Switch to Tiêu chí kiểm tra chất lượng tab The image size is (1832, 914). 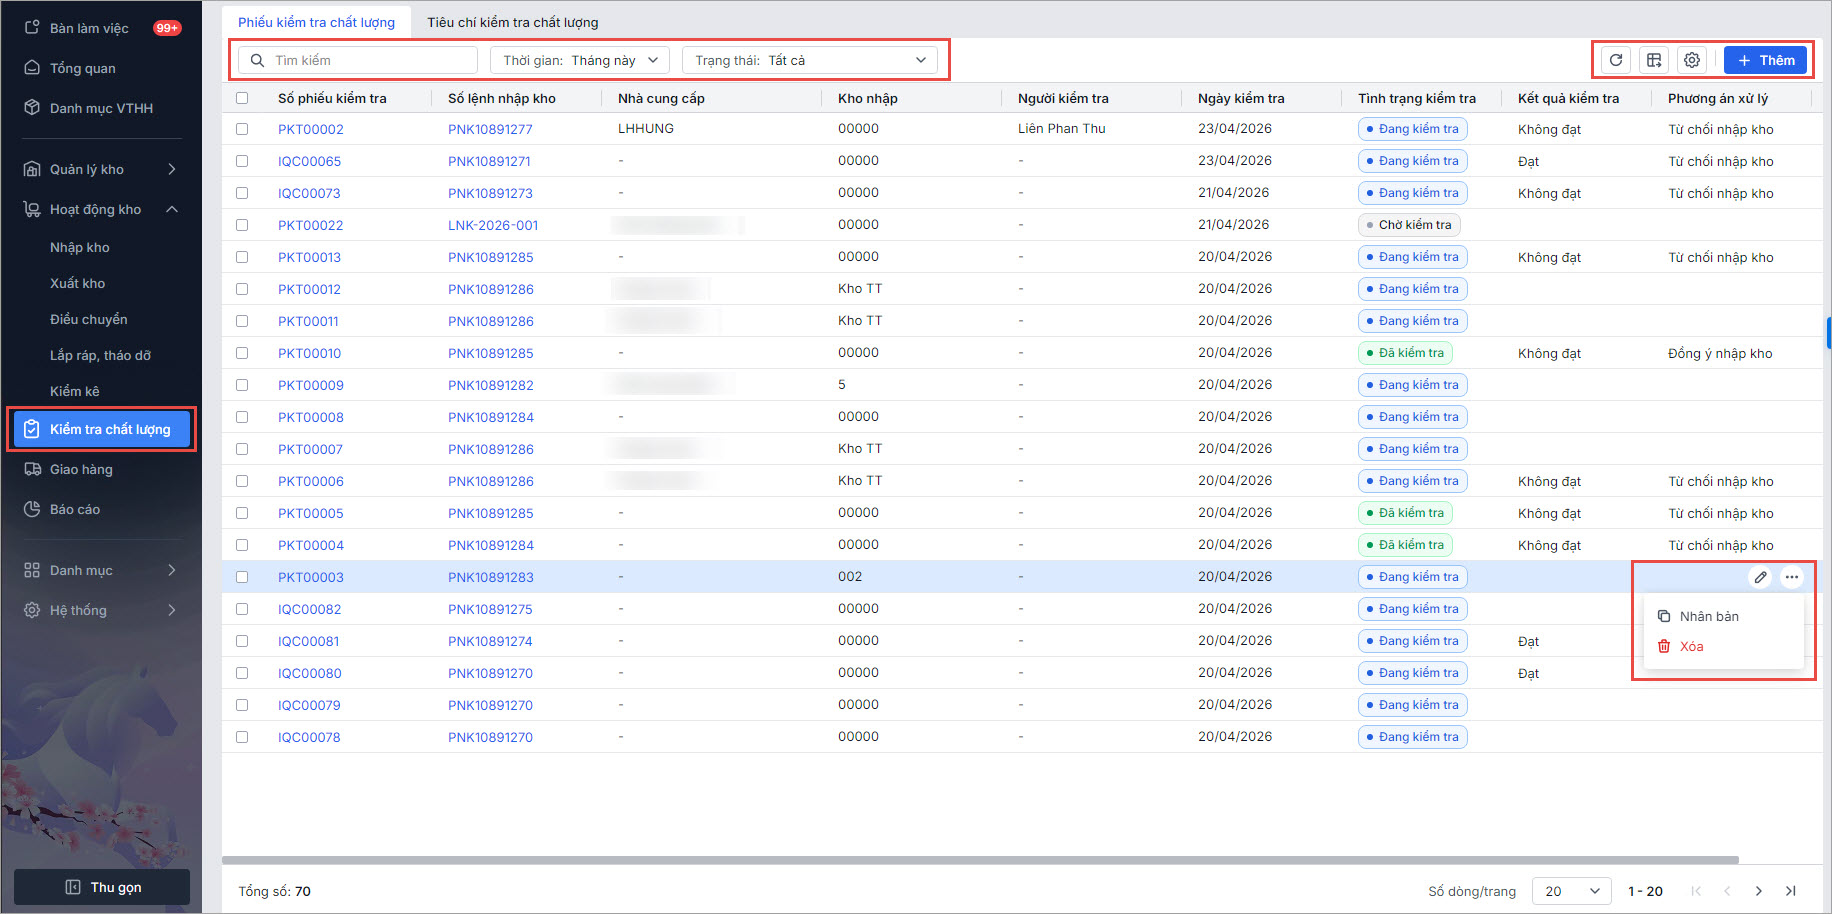click(513, 22)
